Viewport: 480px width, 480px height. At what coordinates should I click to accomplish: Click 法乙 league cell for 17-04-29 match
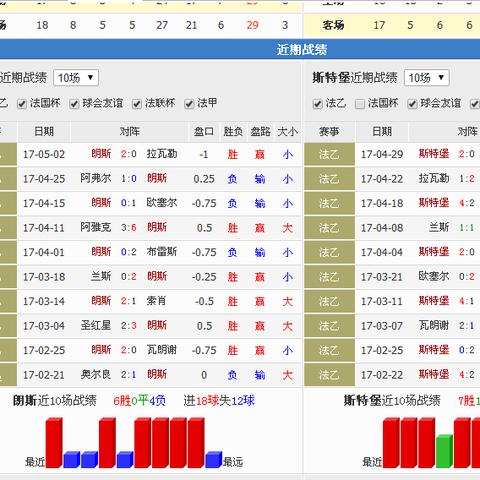click(329, 155)
